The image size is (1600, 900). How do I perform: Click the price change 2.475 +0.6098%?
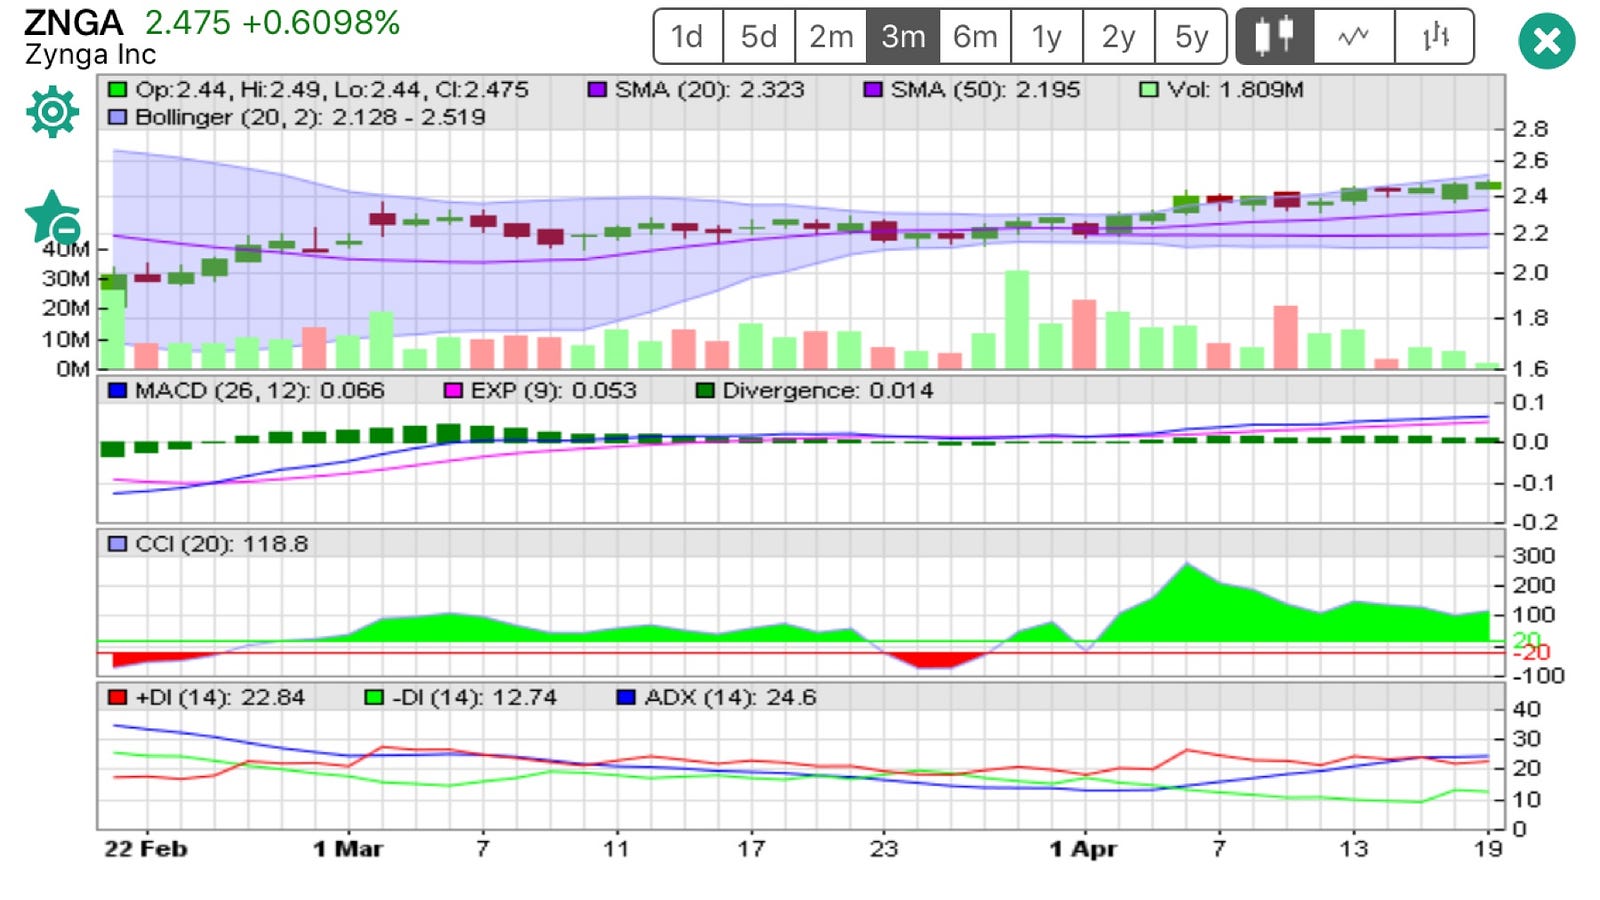point(272,22)
